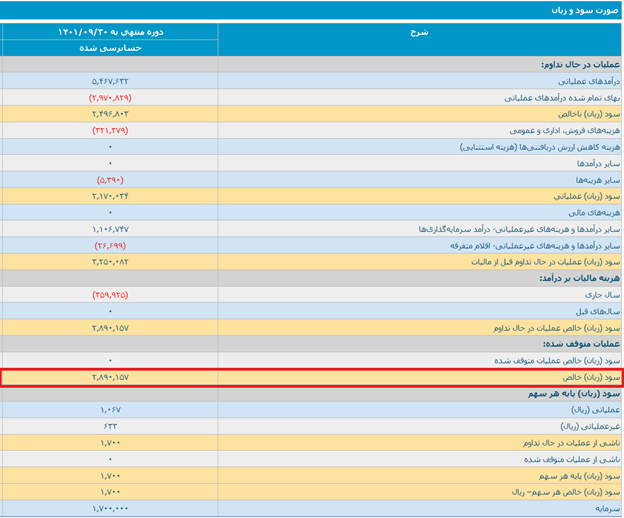Select the zero value in the 'سال‌های قبل' row
Screen dimensions: 624x518
[x=110, y=311]
